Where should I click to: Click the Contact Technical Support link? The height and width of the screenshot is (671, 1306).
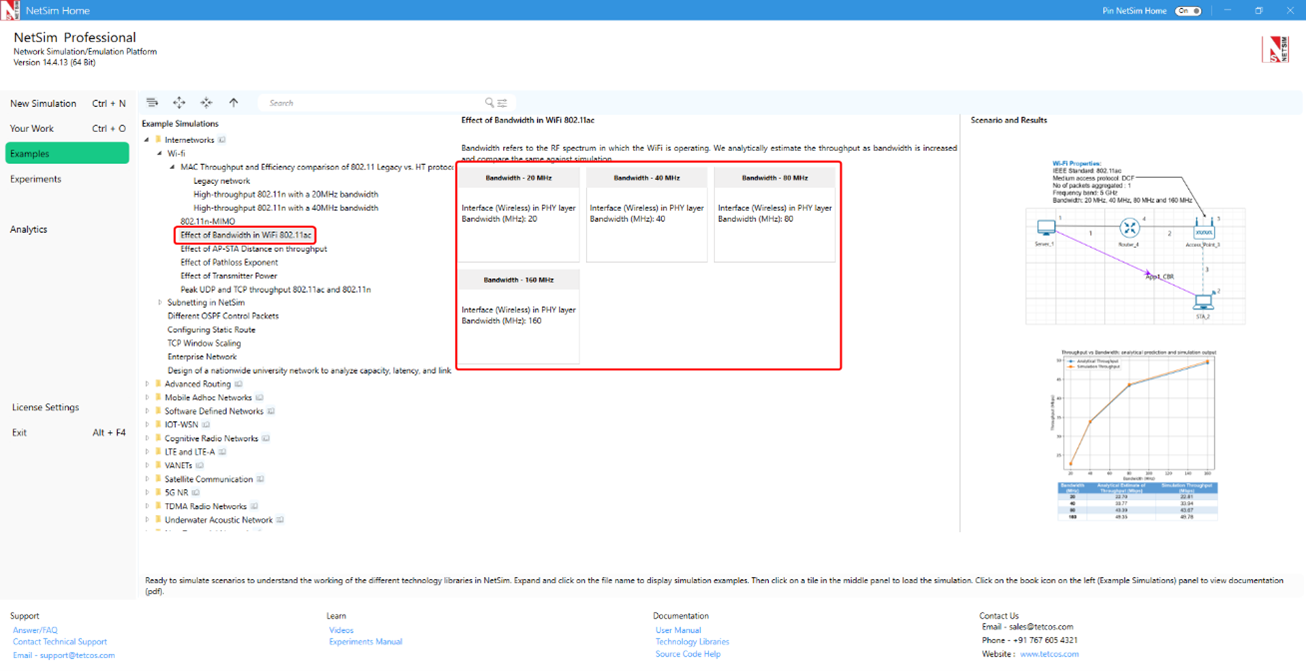(60, 642)
